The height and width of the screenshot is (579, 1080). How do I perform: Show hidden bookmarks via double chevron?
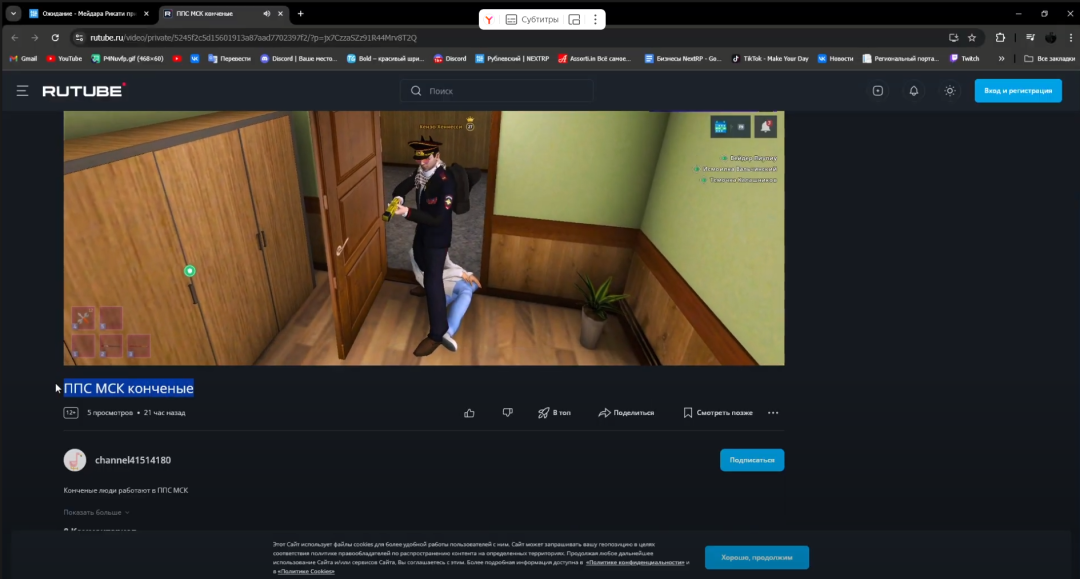pyautogui.click(x=1001, y=59)
